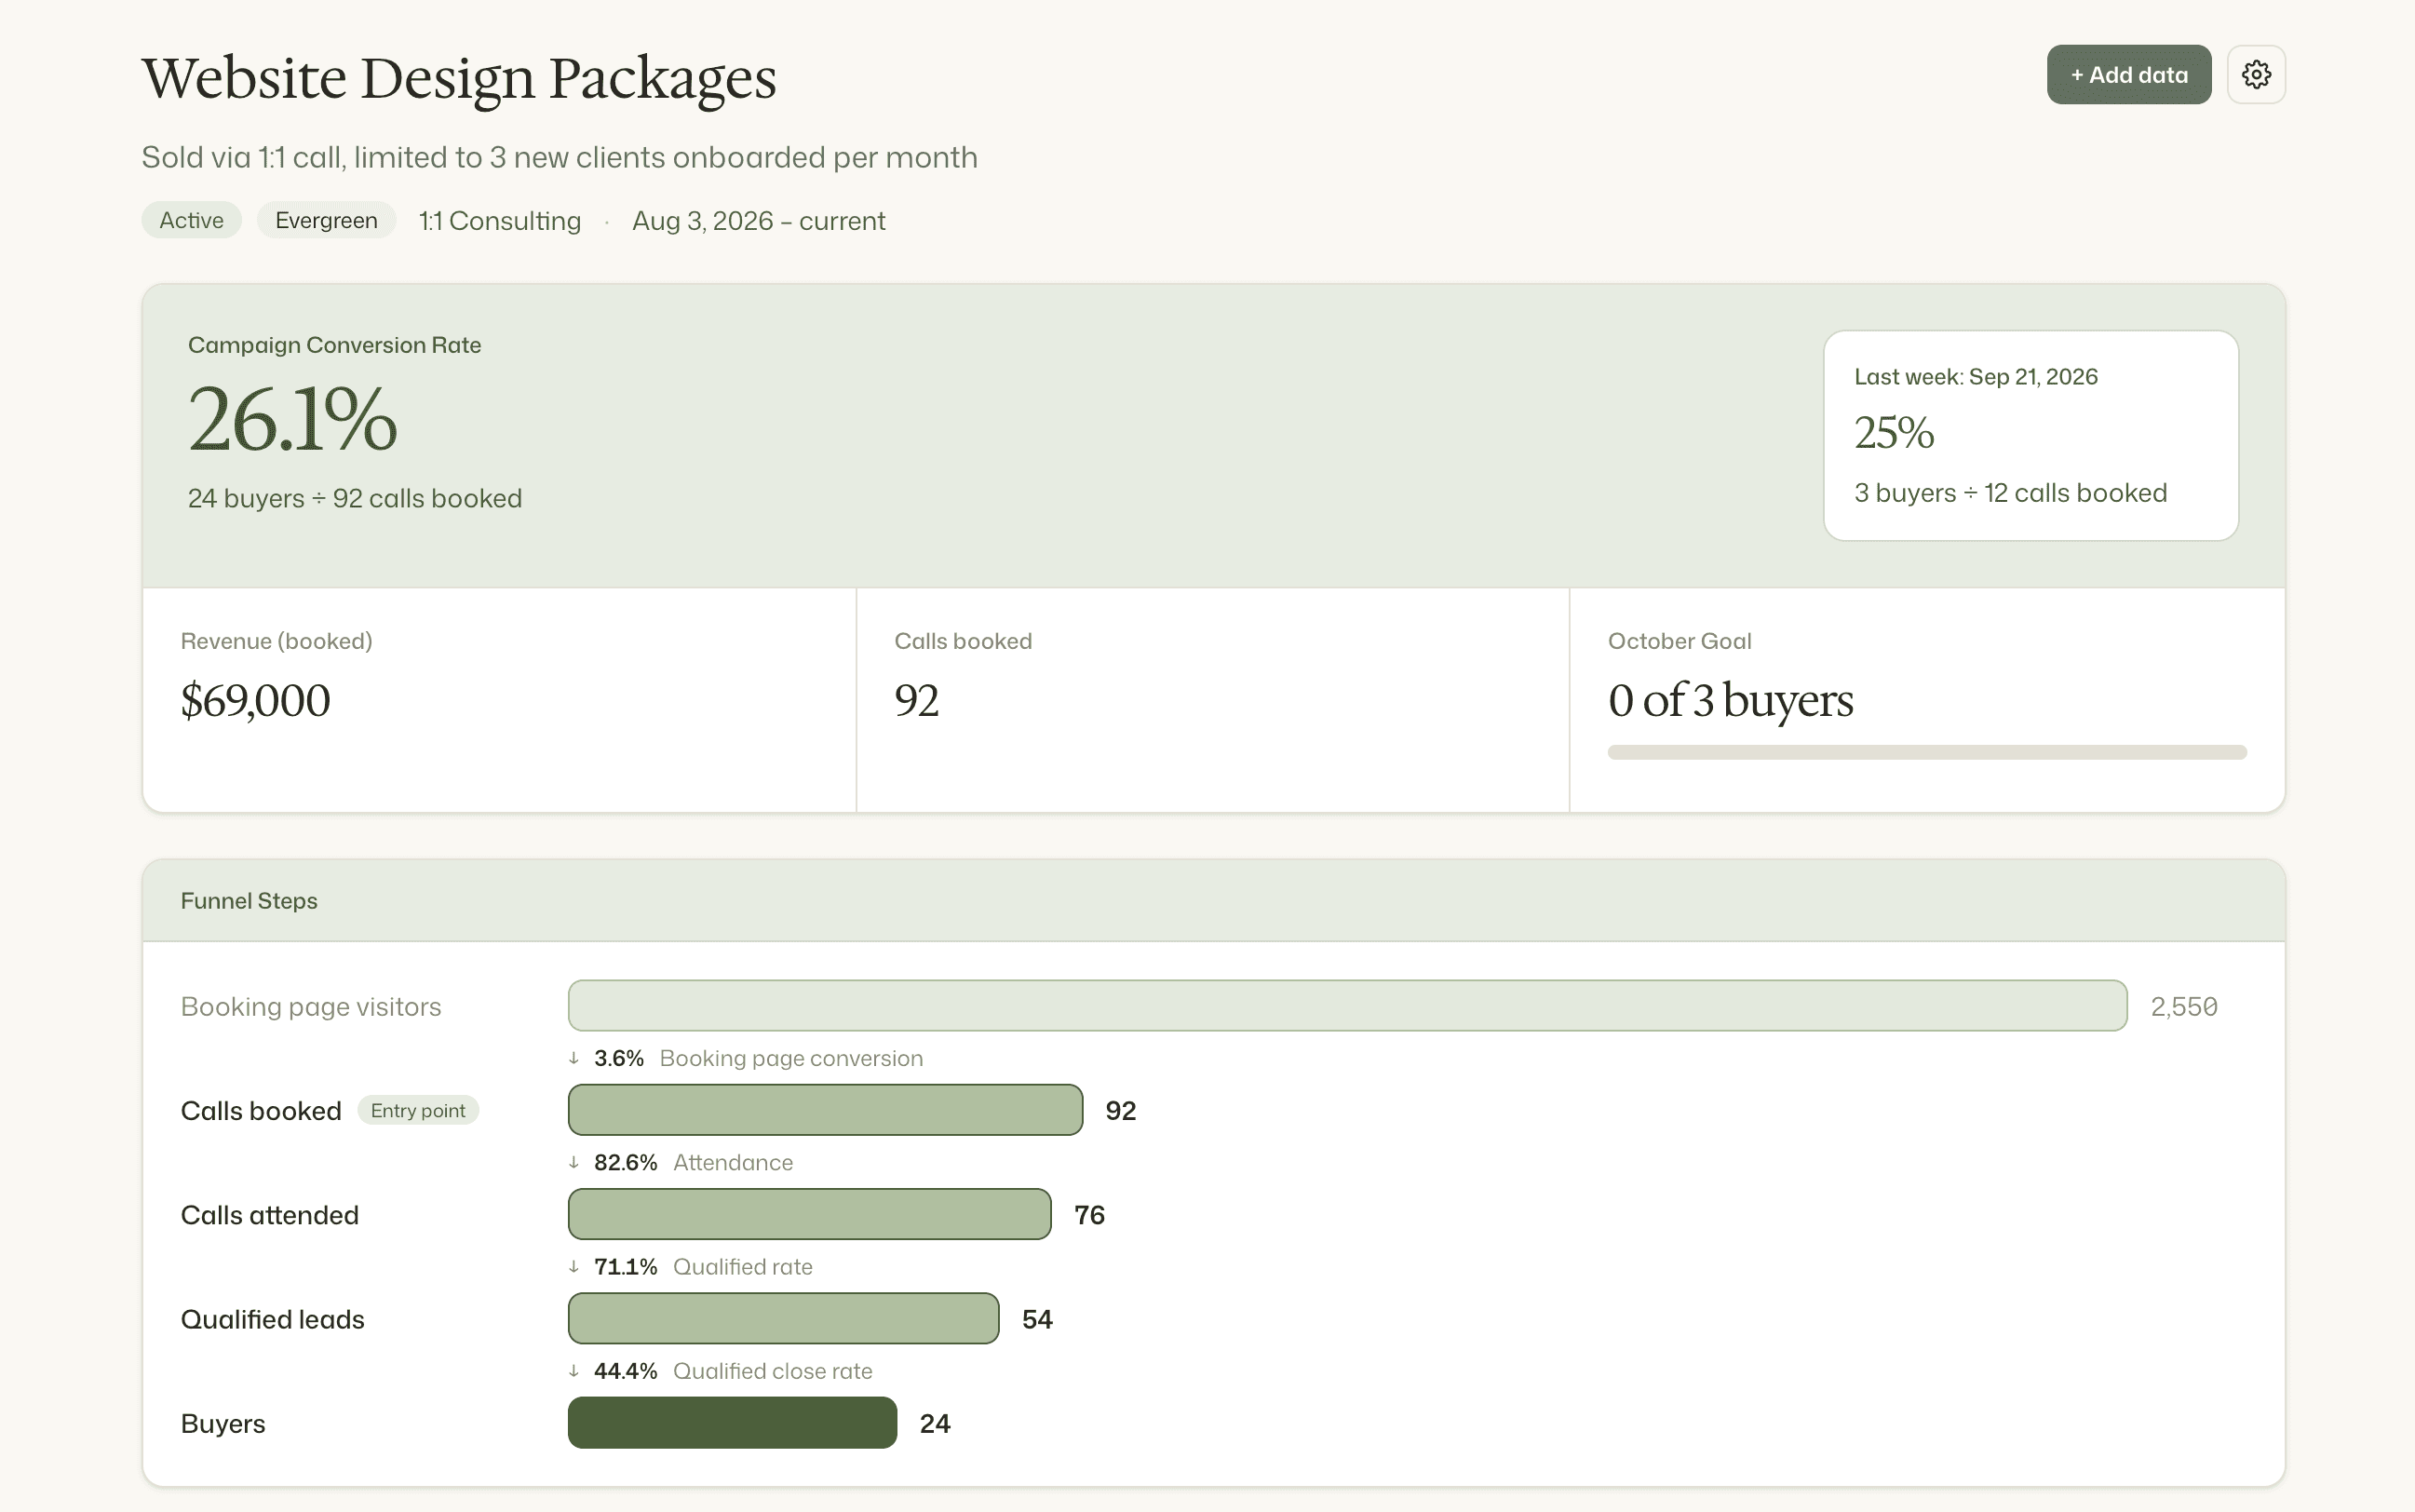Click the 25% last week value
Screen dimensions: 2415x1512
[1894, 433]
